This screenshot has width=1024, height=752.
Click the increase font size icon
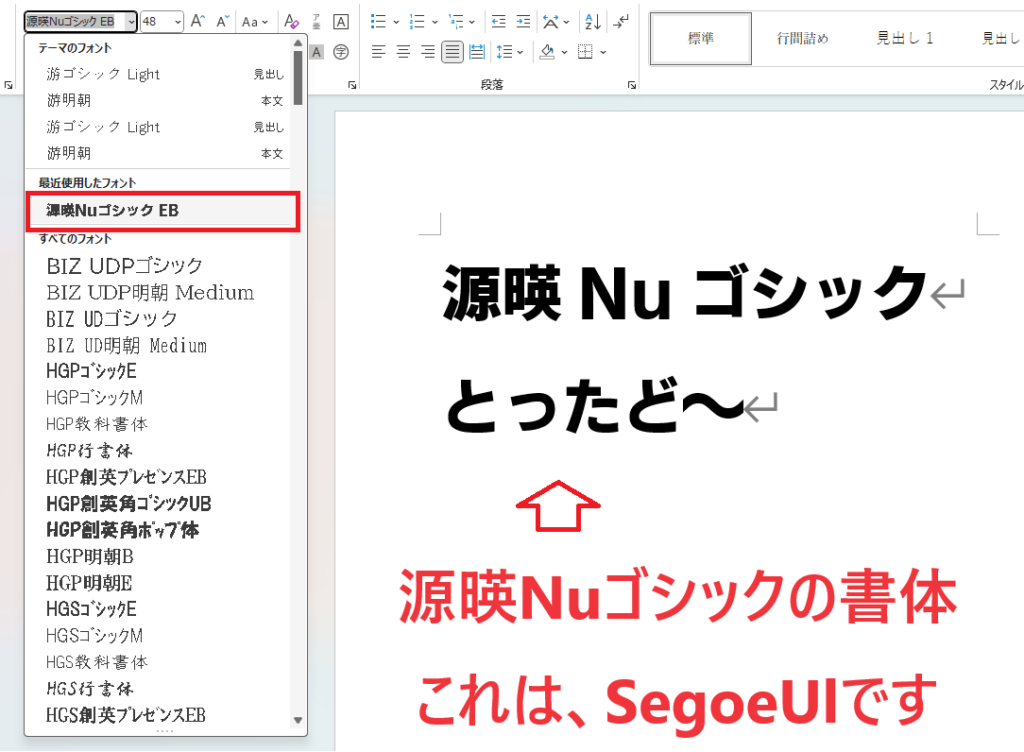point(198,21)
